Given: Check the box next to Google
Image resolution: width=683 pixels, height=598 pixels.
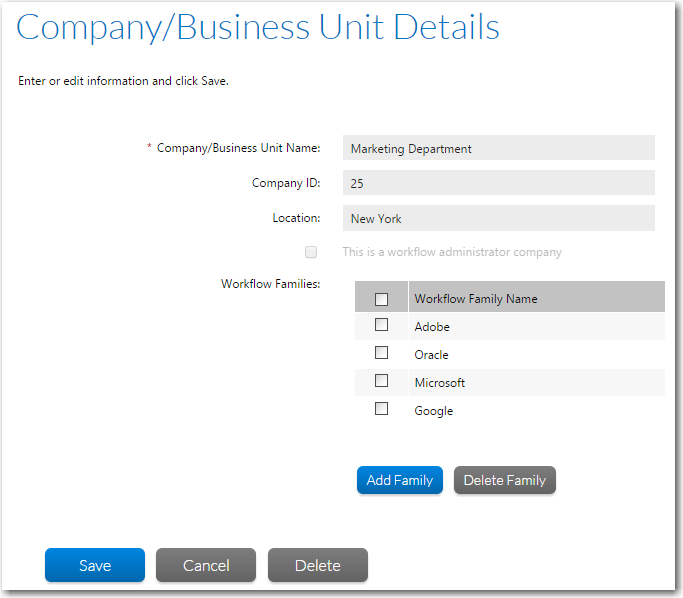Looking at the screenshot, I should tap(381, 409).
